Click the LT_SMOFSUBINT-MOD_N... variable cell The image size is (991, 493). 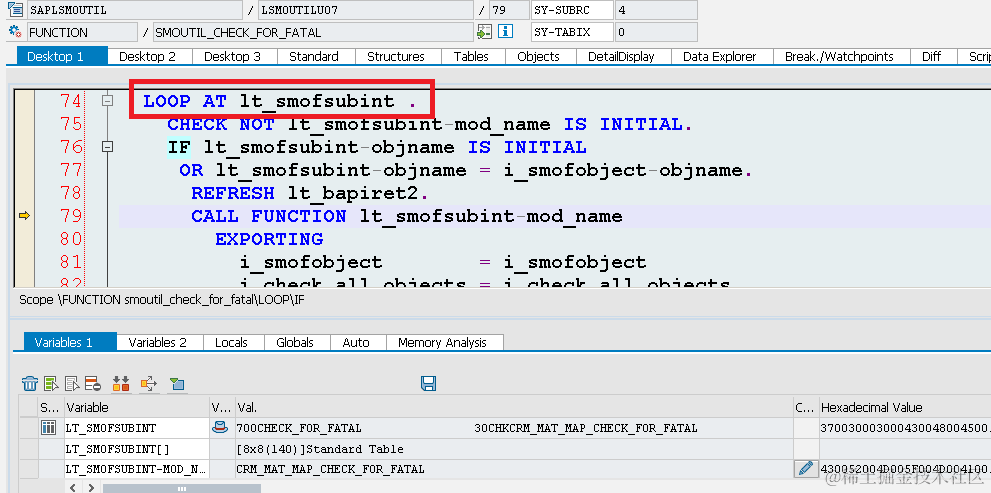tap(137, 469)
